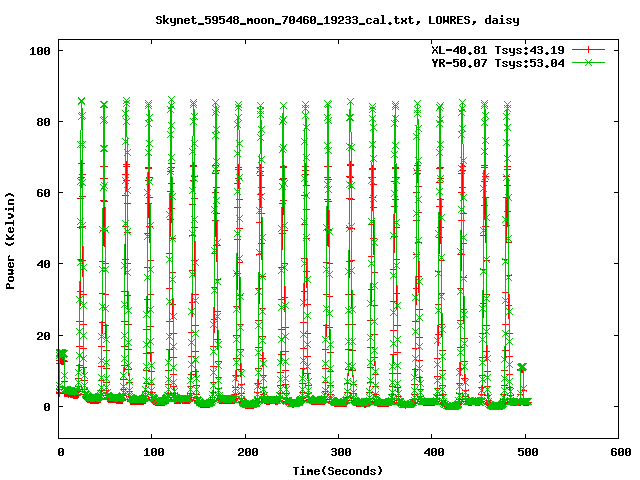
Task: Click the y-axis tick label 100
Action: [x=40, y=51]
